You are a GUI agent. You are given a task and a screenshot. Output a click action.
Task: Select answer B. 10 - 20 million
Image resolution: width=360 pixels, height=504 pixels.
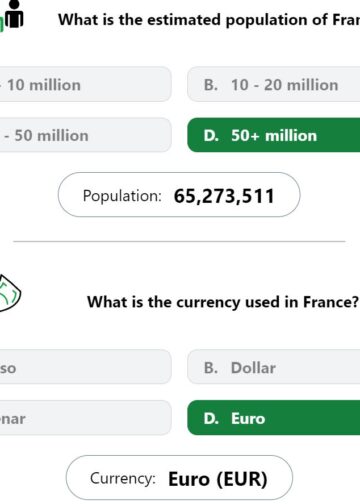click(x=273, y=84)
